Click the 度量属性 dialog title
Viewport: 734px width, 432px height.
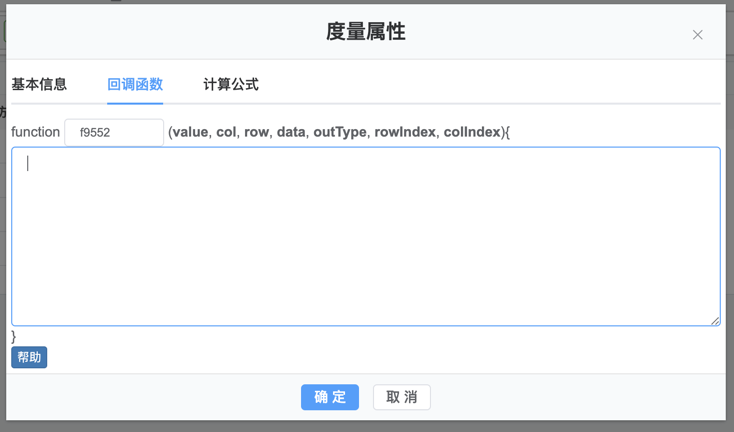click(x=366, y=32)
